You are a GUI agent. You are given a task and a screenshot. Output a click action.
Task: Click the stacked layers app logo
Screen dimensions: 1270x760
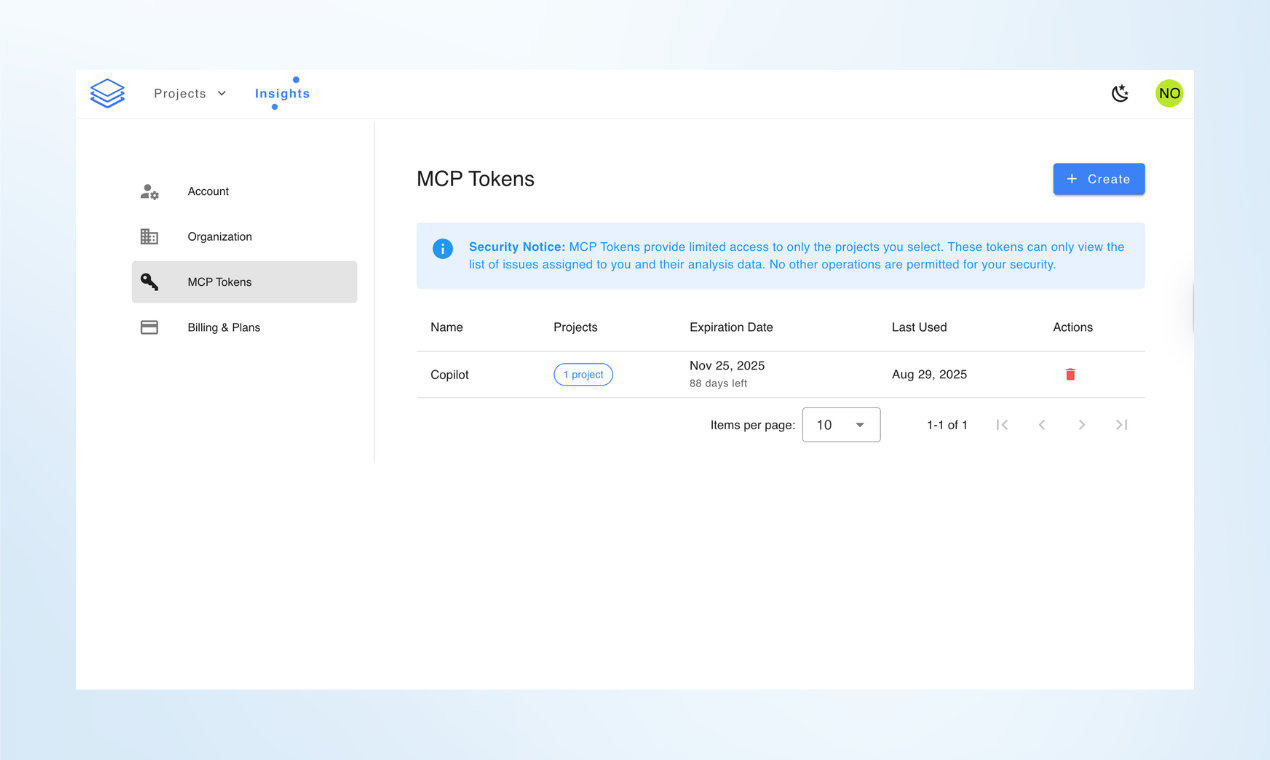107,94
